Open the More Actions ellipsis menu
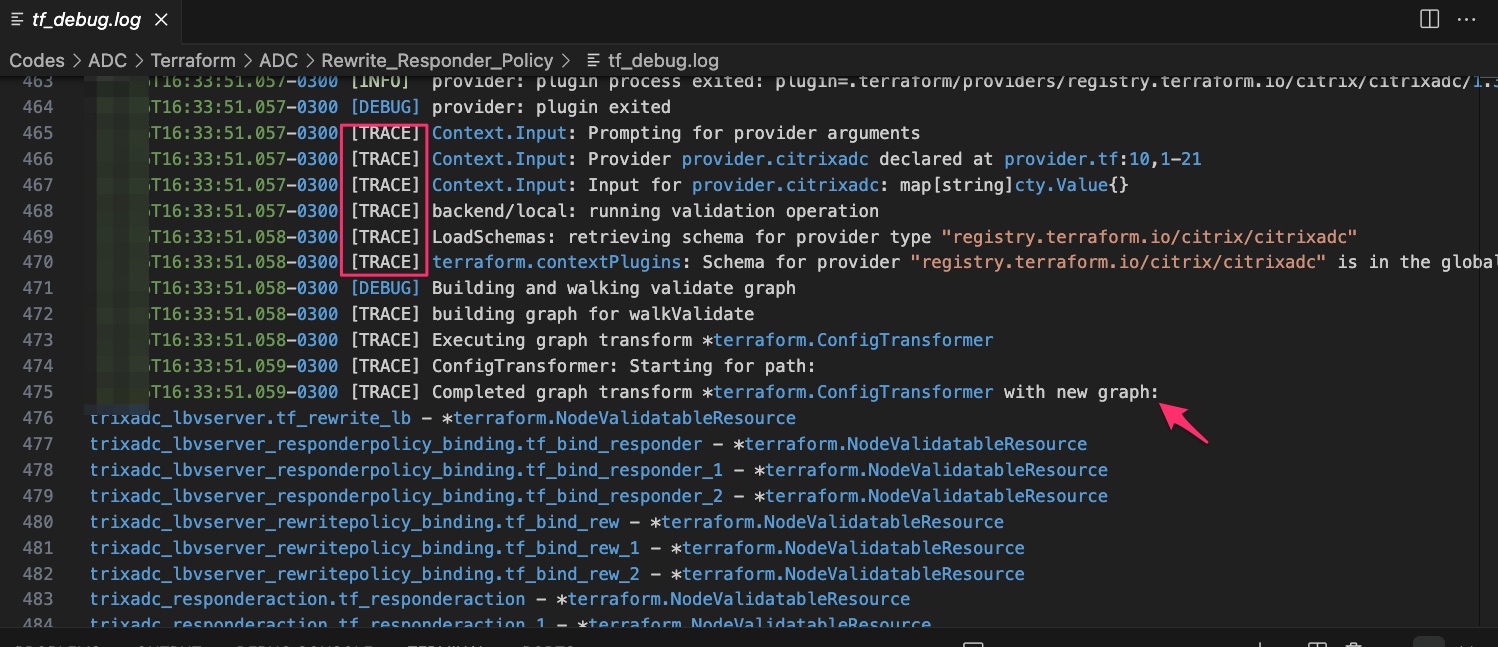The height and width of the screenshot is (647, 1498). (1466, 19)
